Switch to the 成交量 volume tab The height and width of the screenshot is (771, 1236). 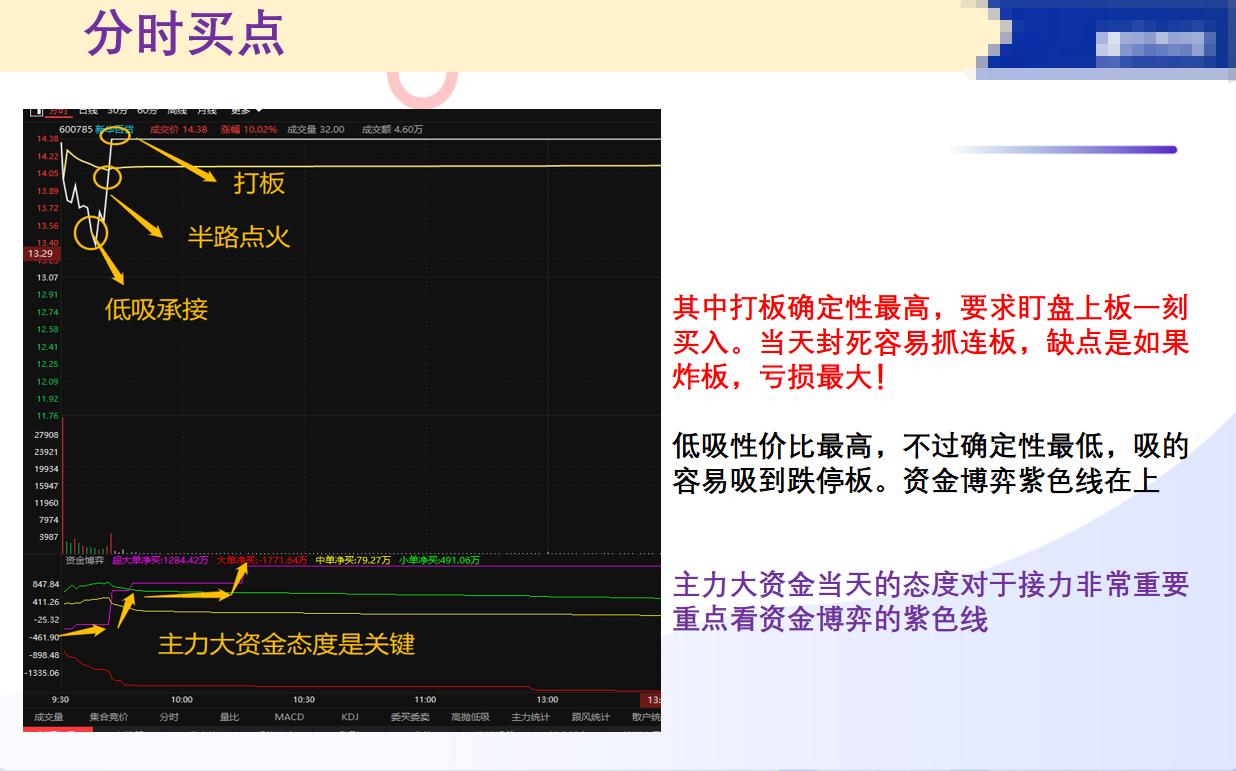click(51, 716)
